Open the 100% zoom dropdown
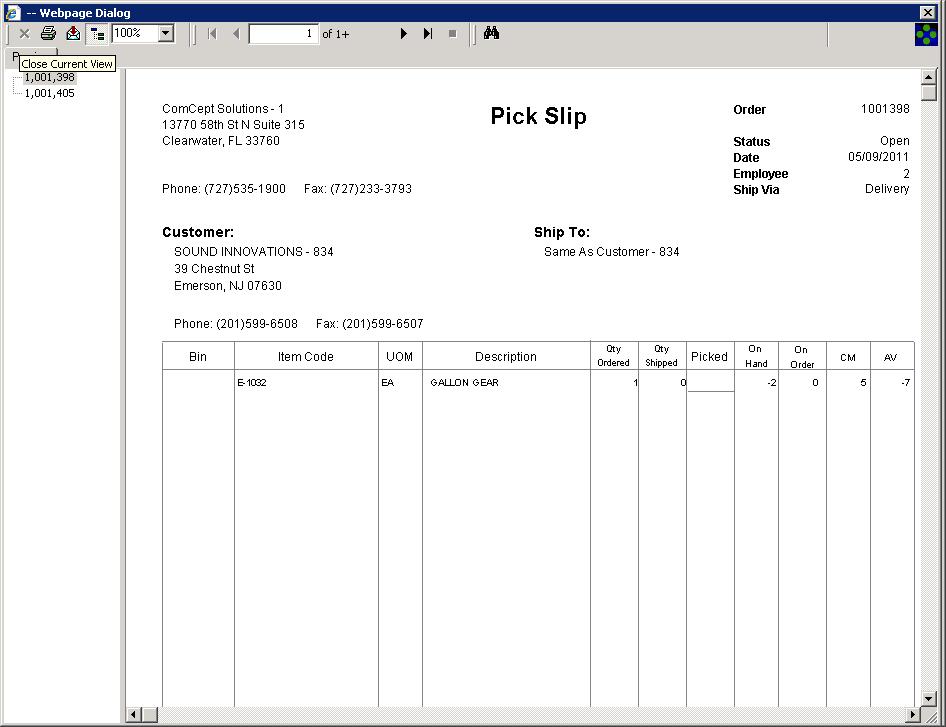 (166, 34)
